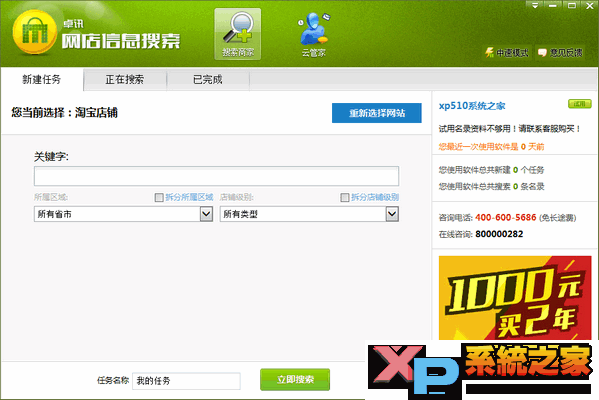Click the yellow shop logo icon
The width and height of the screenshot is (599, 400).
(x=34, y=33)
